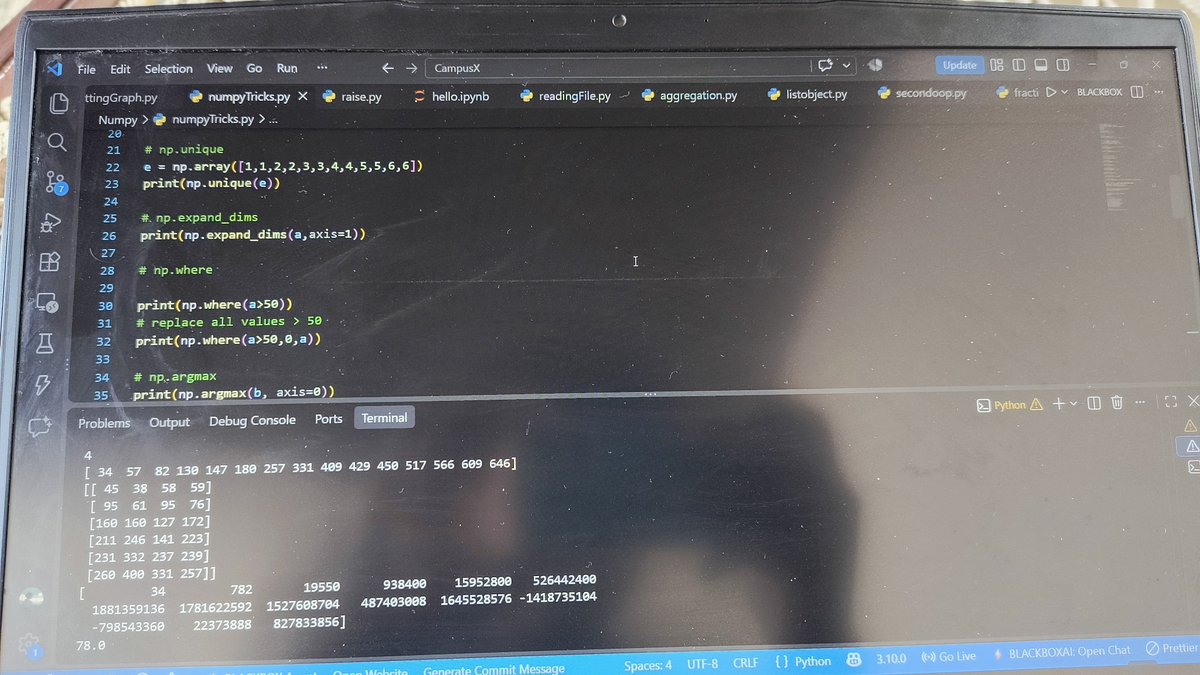Switch to listobject.py editor tab
1200x675 pixels.
(807, 94)
